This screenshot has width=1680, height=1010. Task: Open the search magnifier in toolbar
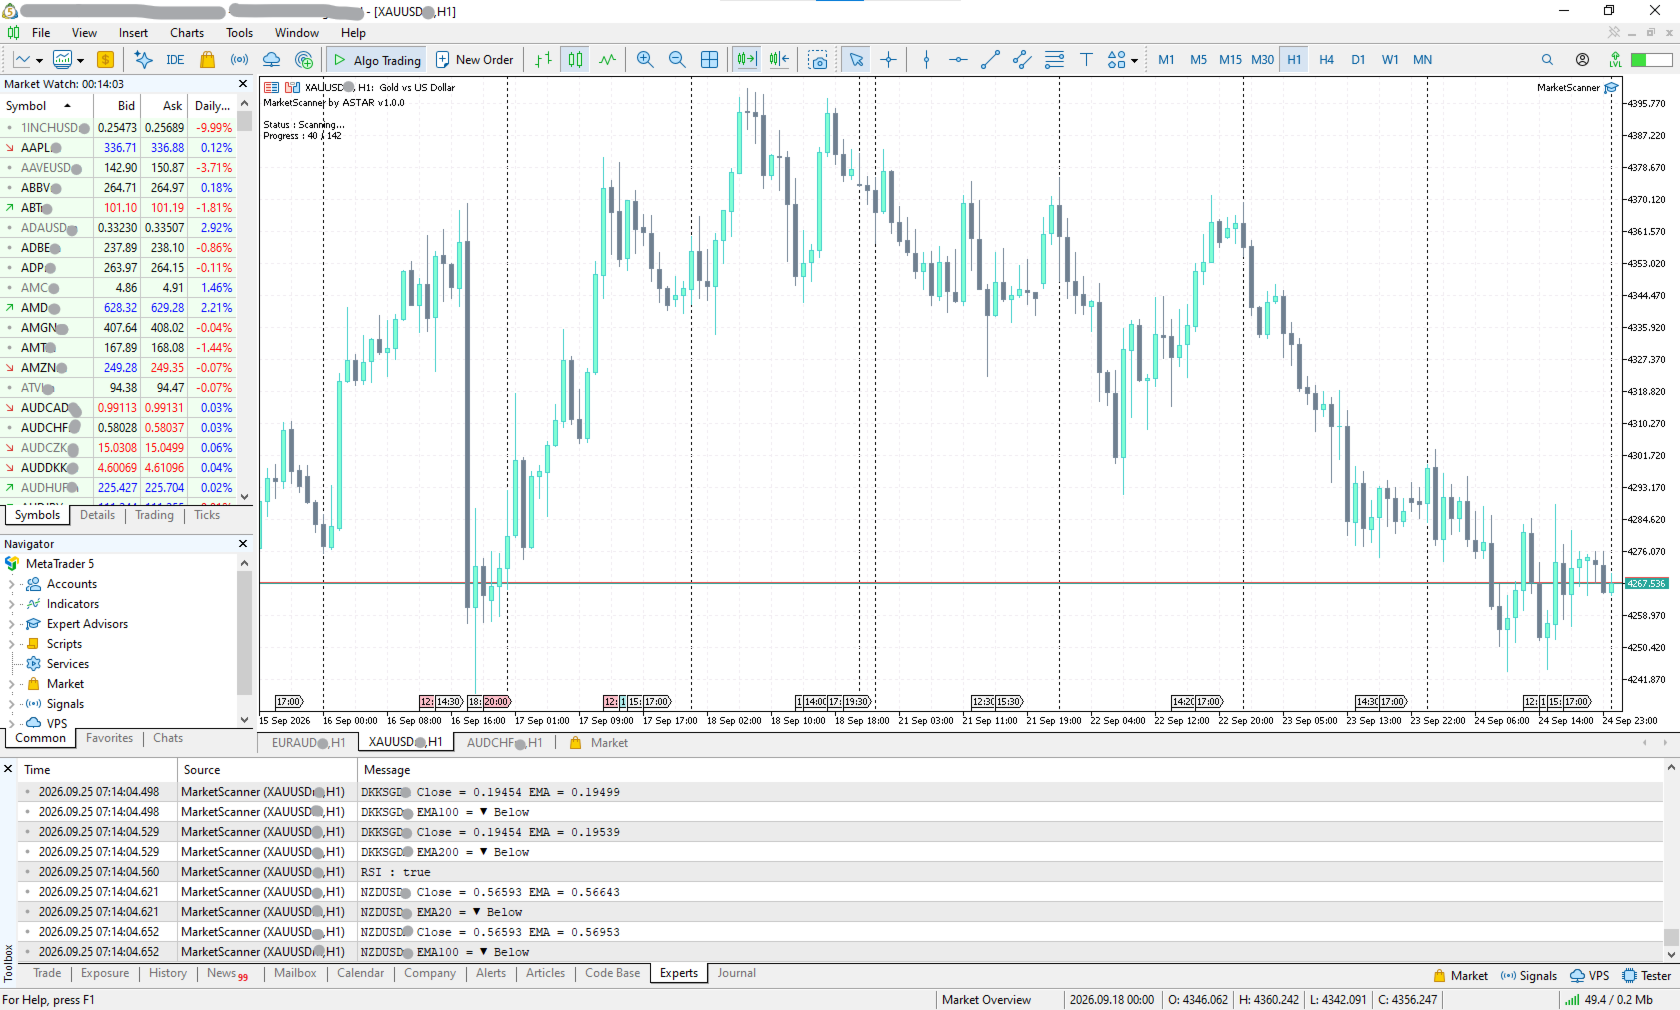[x=1547, y=60]
